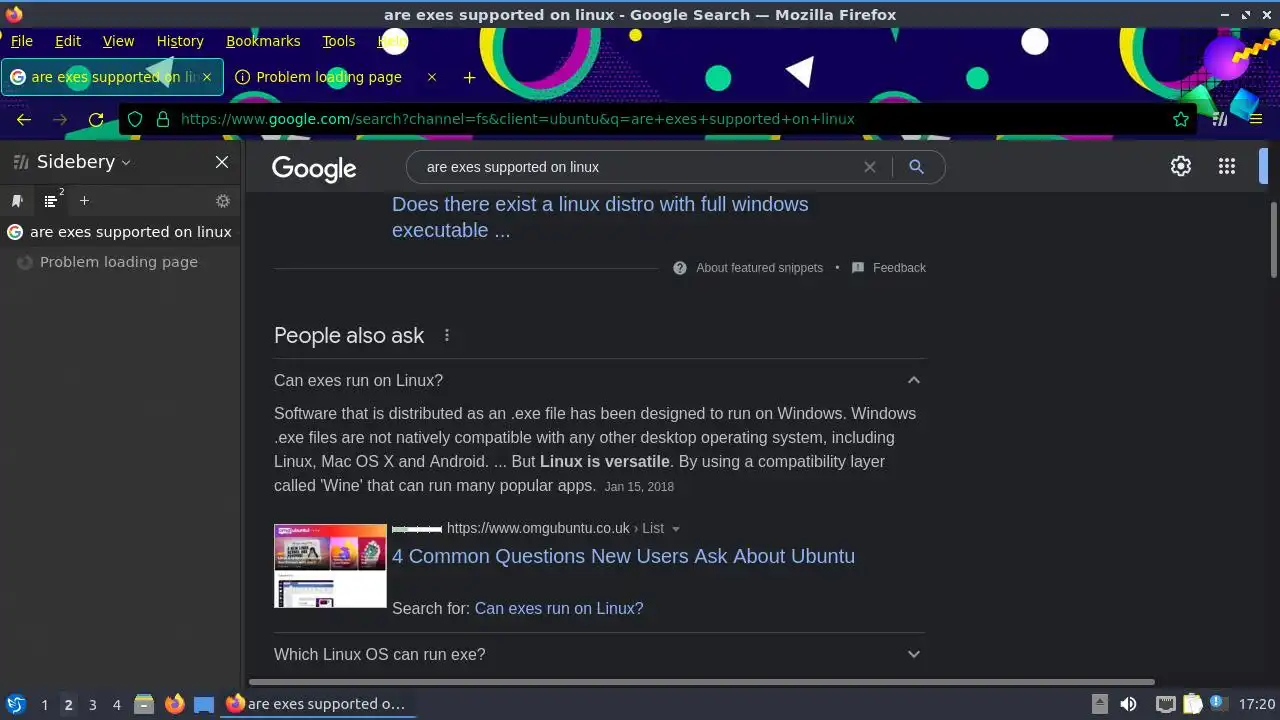Open the network monitor tray icon
Image resolution: width=1280 pixels, height=720 pixels.
1166,704
